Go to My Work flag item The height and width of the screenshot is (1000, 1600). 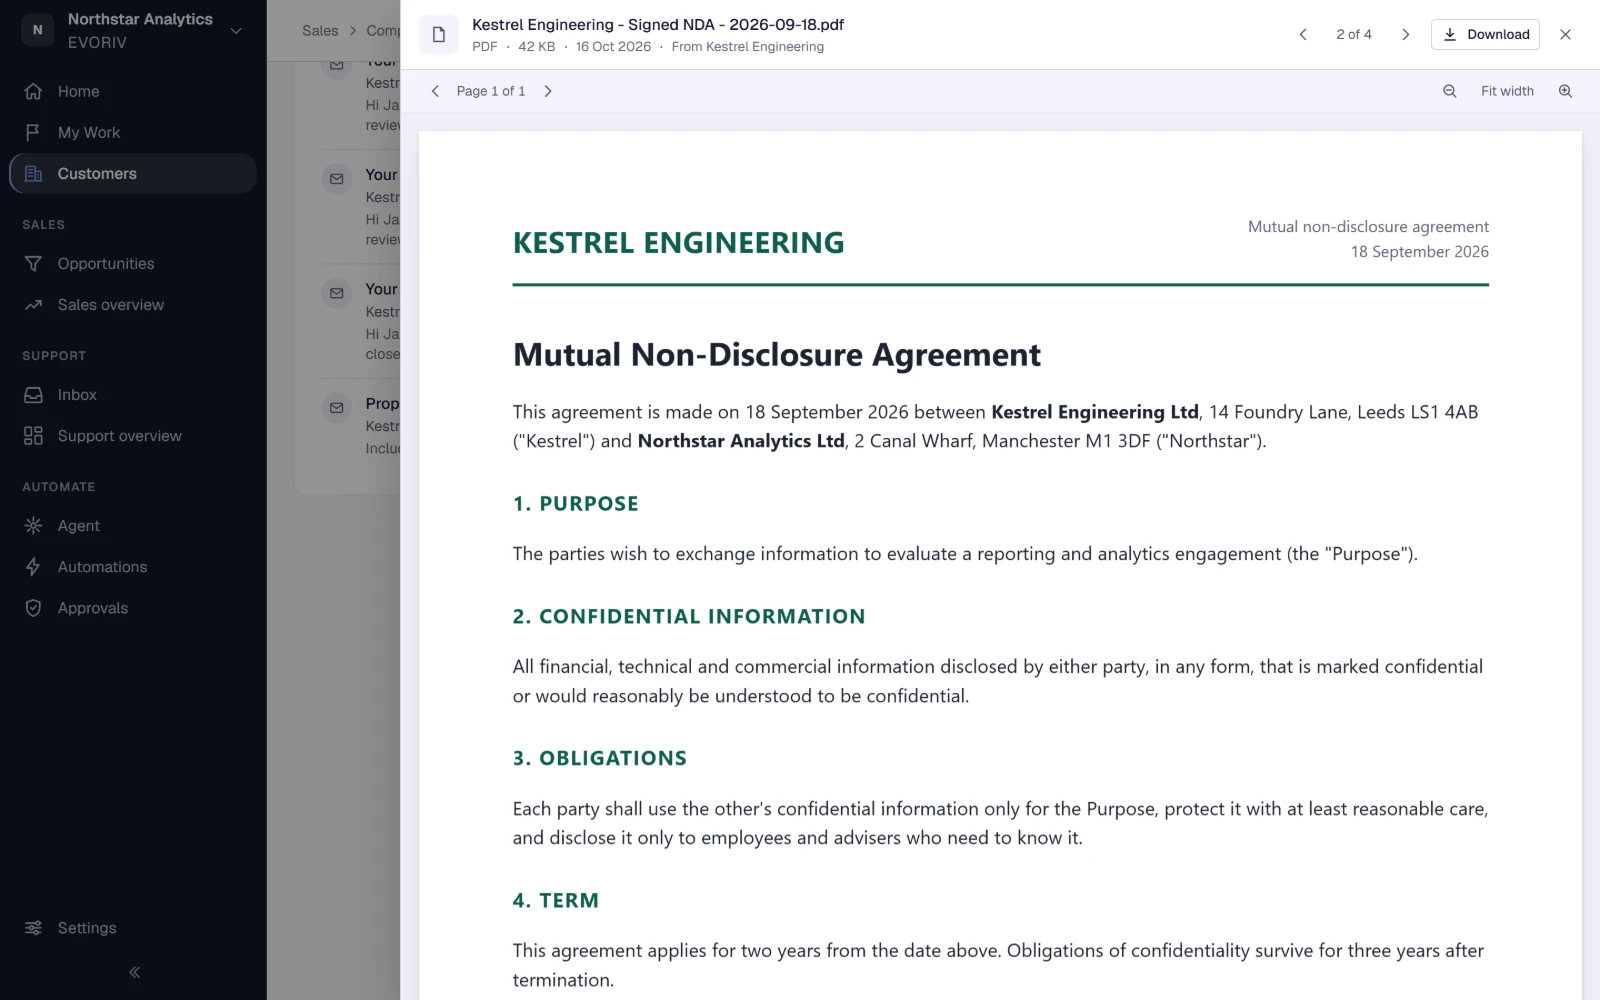pyautogui.click(x=132, y=132)
